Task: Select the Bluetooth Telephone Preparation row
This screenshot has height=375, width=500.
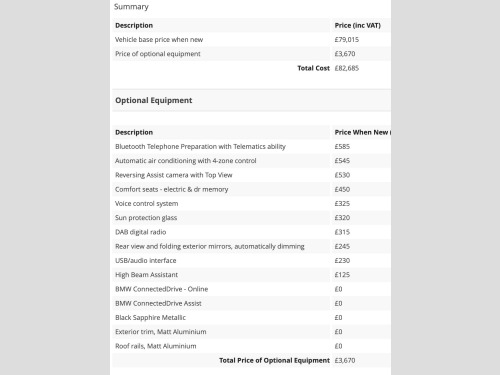Action: [252, 147]
